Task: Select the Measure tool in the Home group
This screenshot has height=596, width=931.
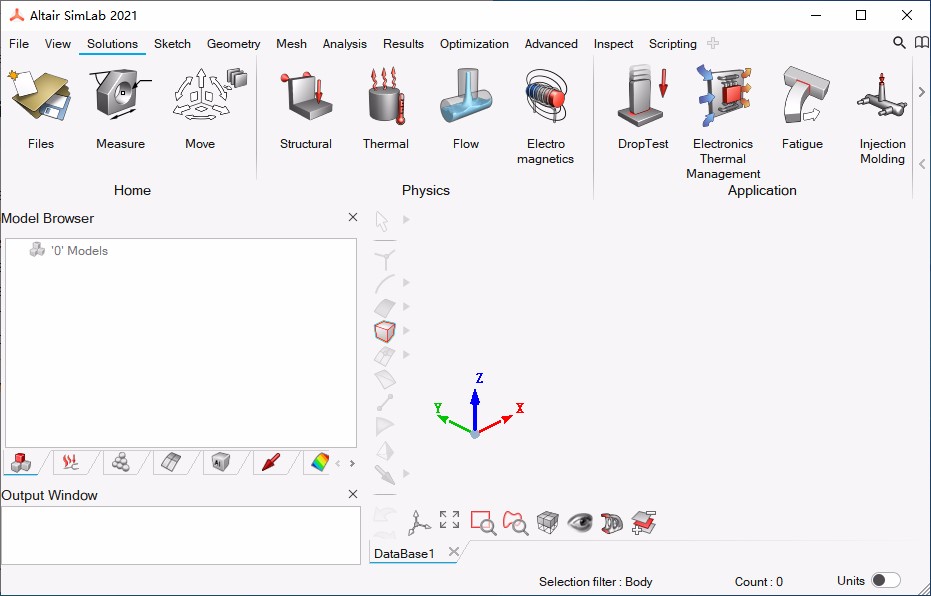Action: 119,97
